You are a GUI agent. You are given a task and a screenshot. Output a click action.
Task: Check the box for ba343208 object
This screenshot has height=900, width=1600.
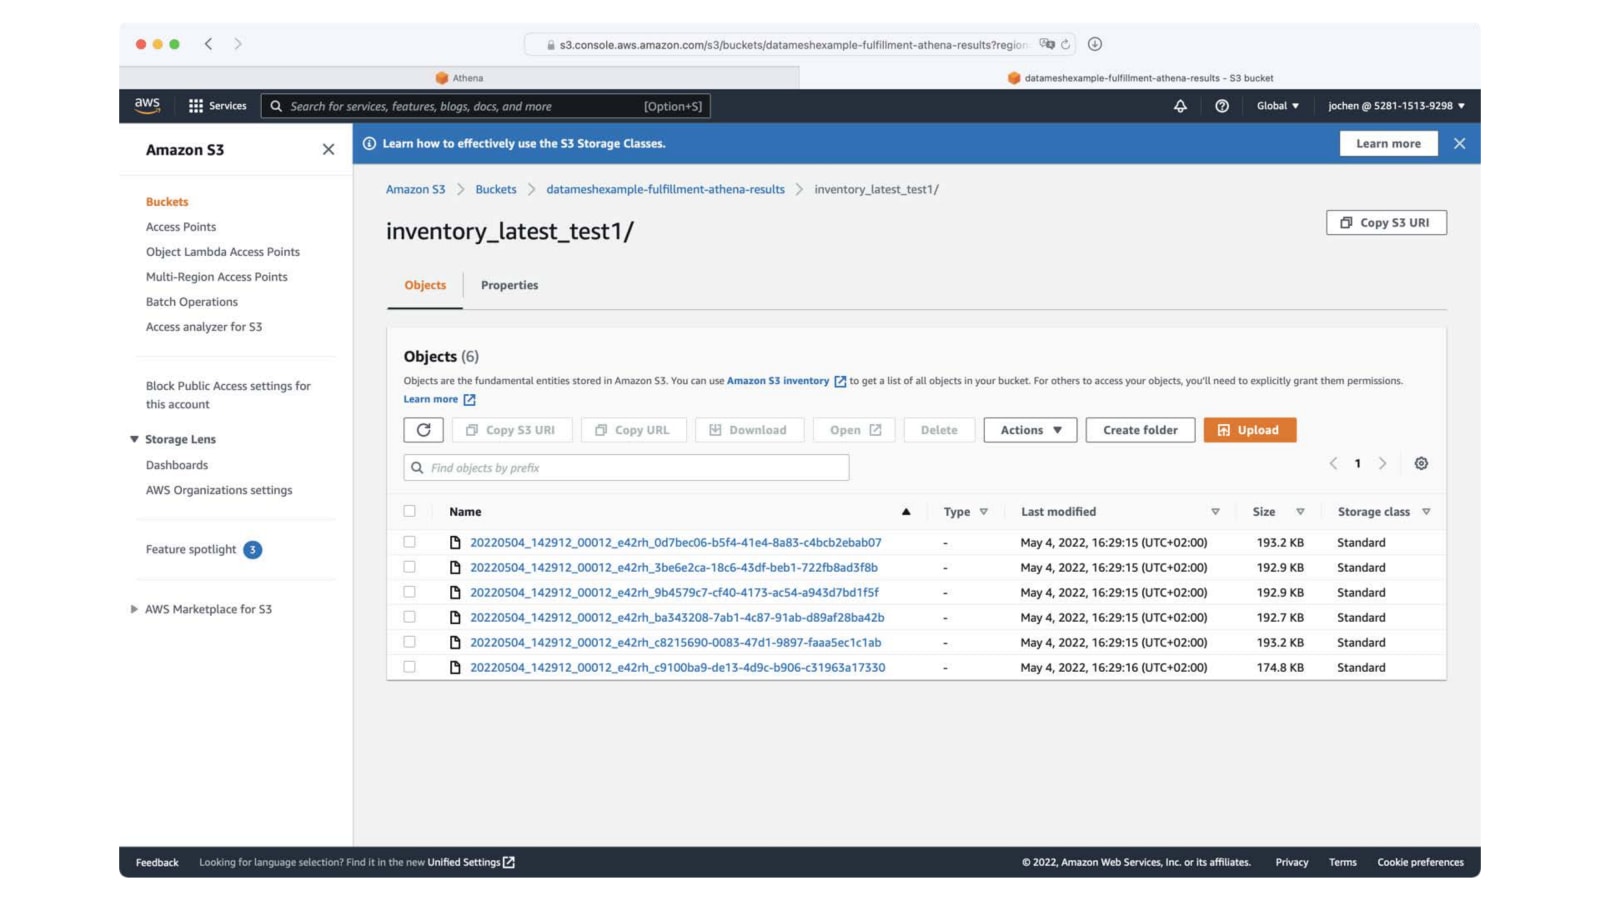[409, 617]
